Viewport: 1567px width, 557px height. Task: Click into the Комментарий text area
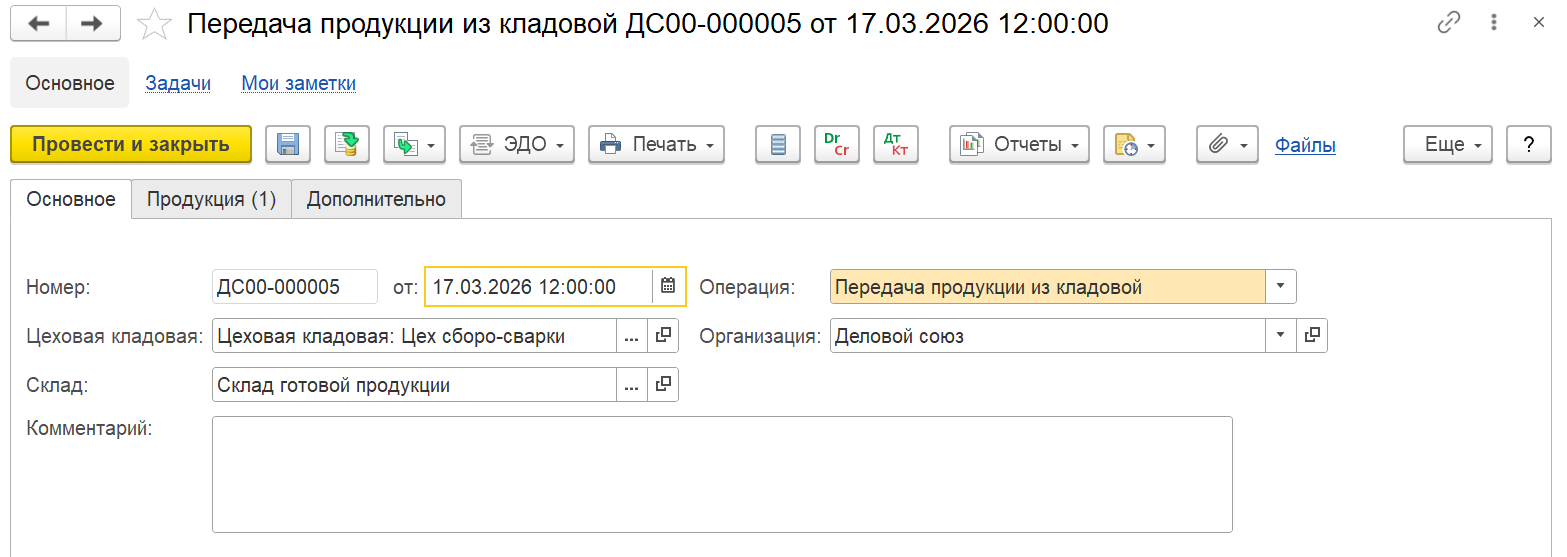click(722, 475)
